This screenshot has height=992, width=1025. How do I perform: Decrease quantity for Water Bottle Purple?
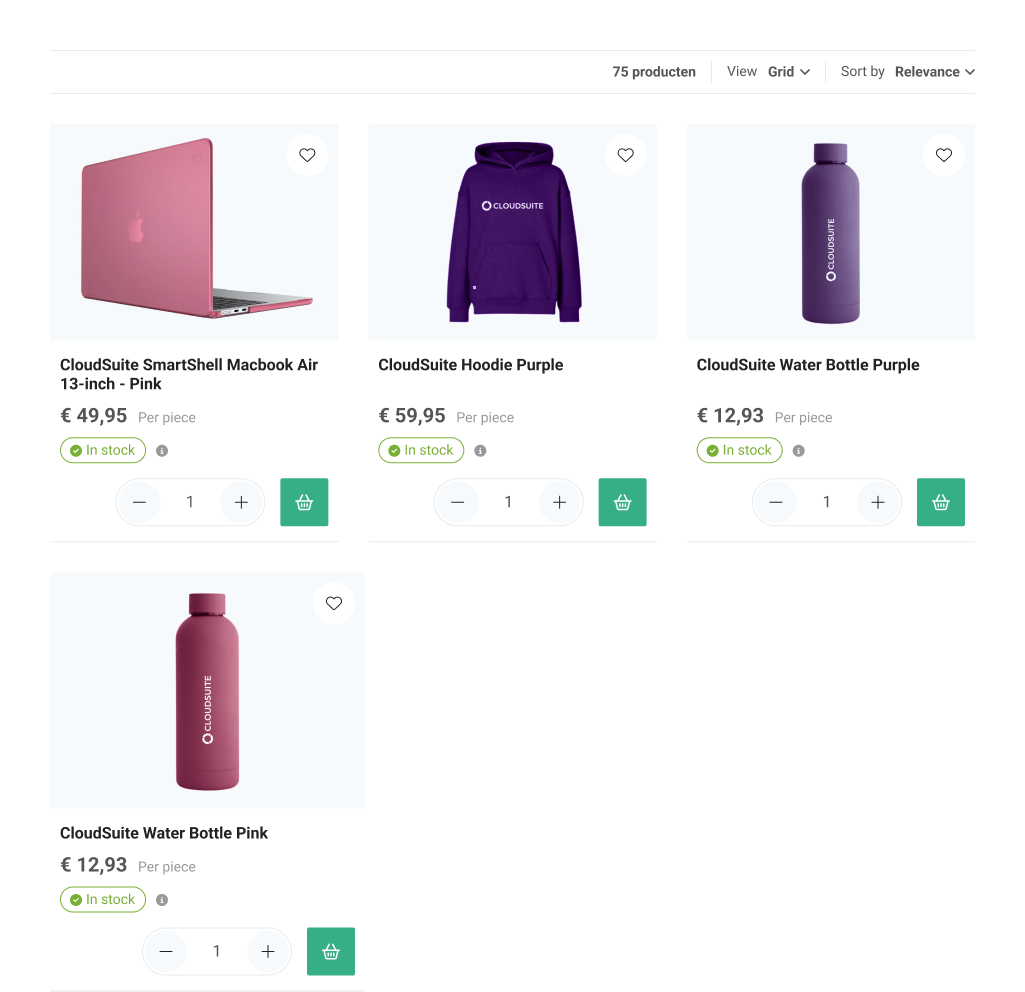click(776, 502)
